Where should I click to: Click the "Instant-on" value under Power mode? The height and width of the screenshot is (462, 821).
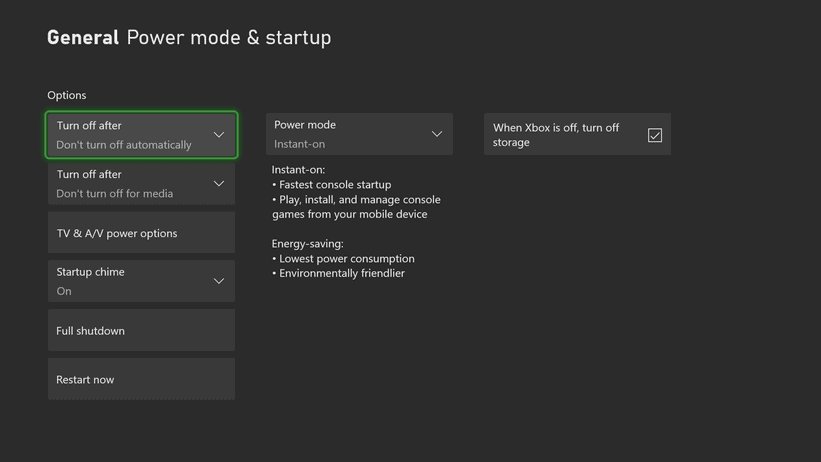[x=300, y=144]
